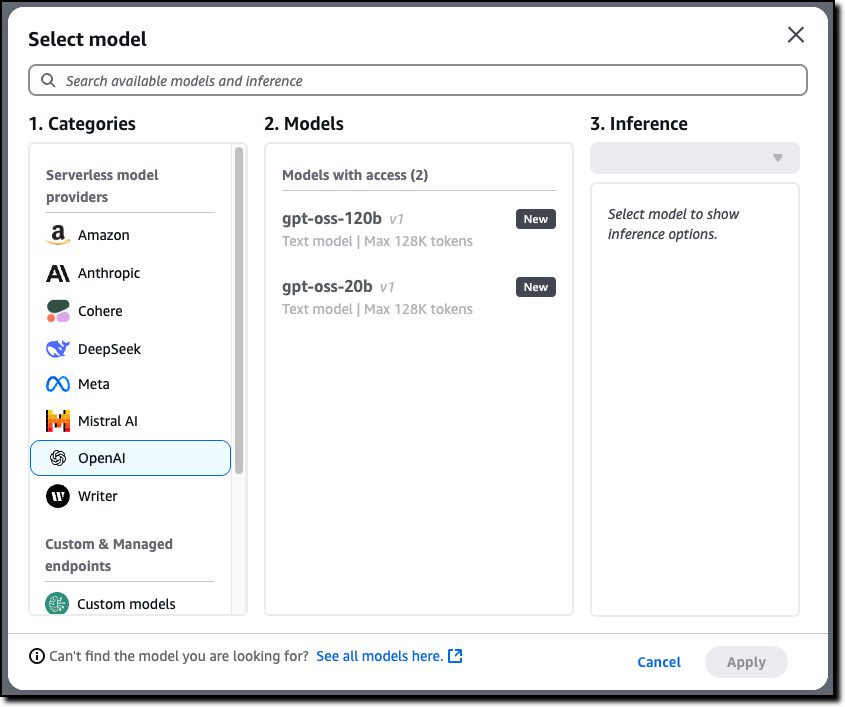
Task: Choose Cohere from the categories list
Action: pos(100,311)
